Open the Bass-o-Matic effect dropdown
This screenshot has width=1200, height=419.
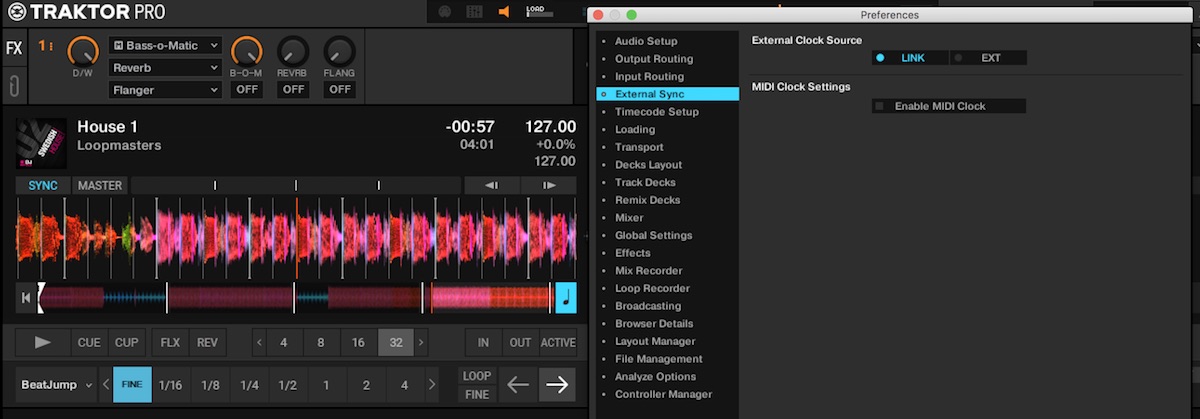165,46
